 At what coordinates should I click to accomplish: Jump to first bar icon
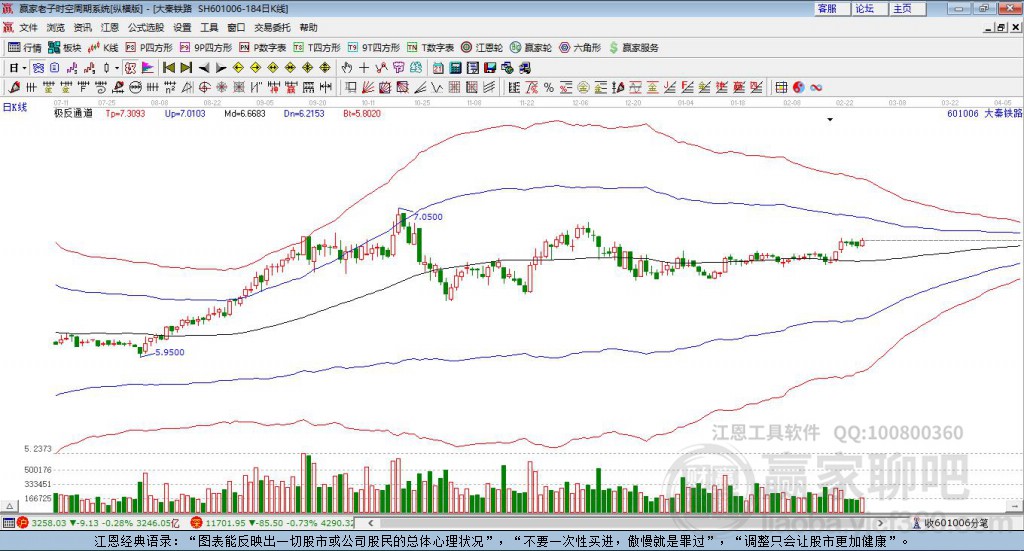pyautogui.click(x=169, y=68)
